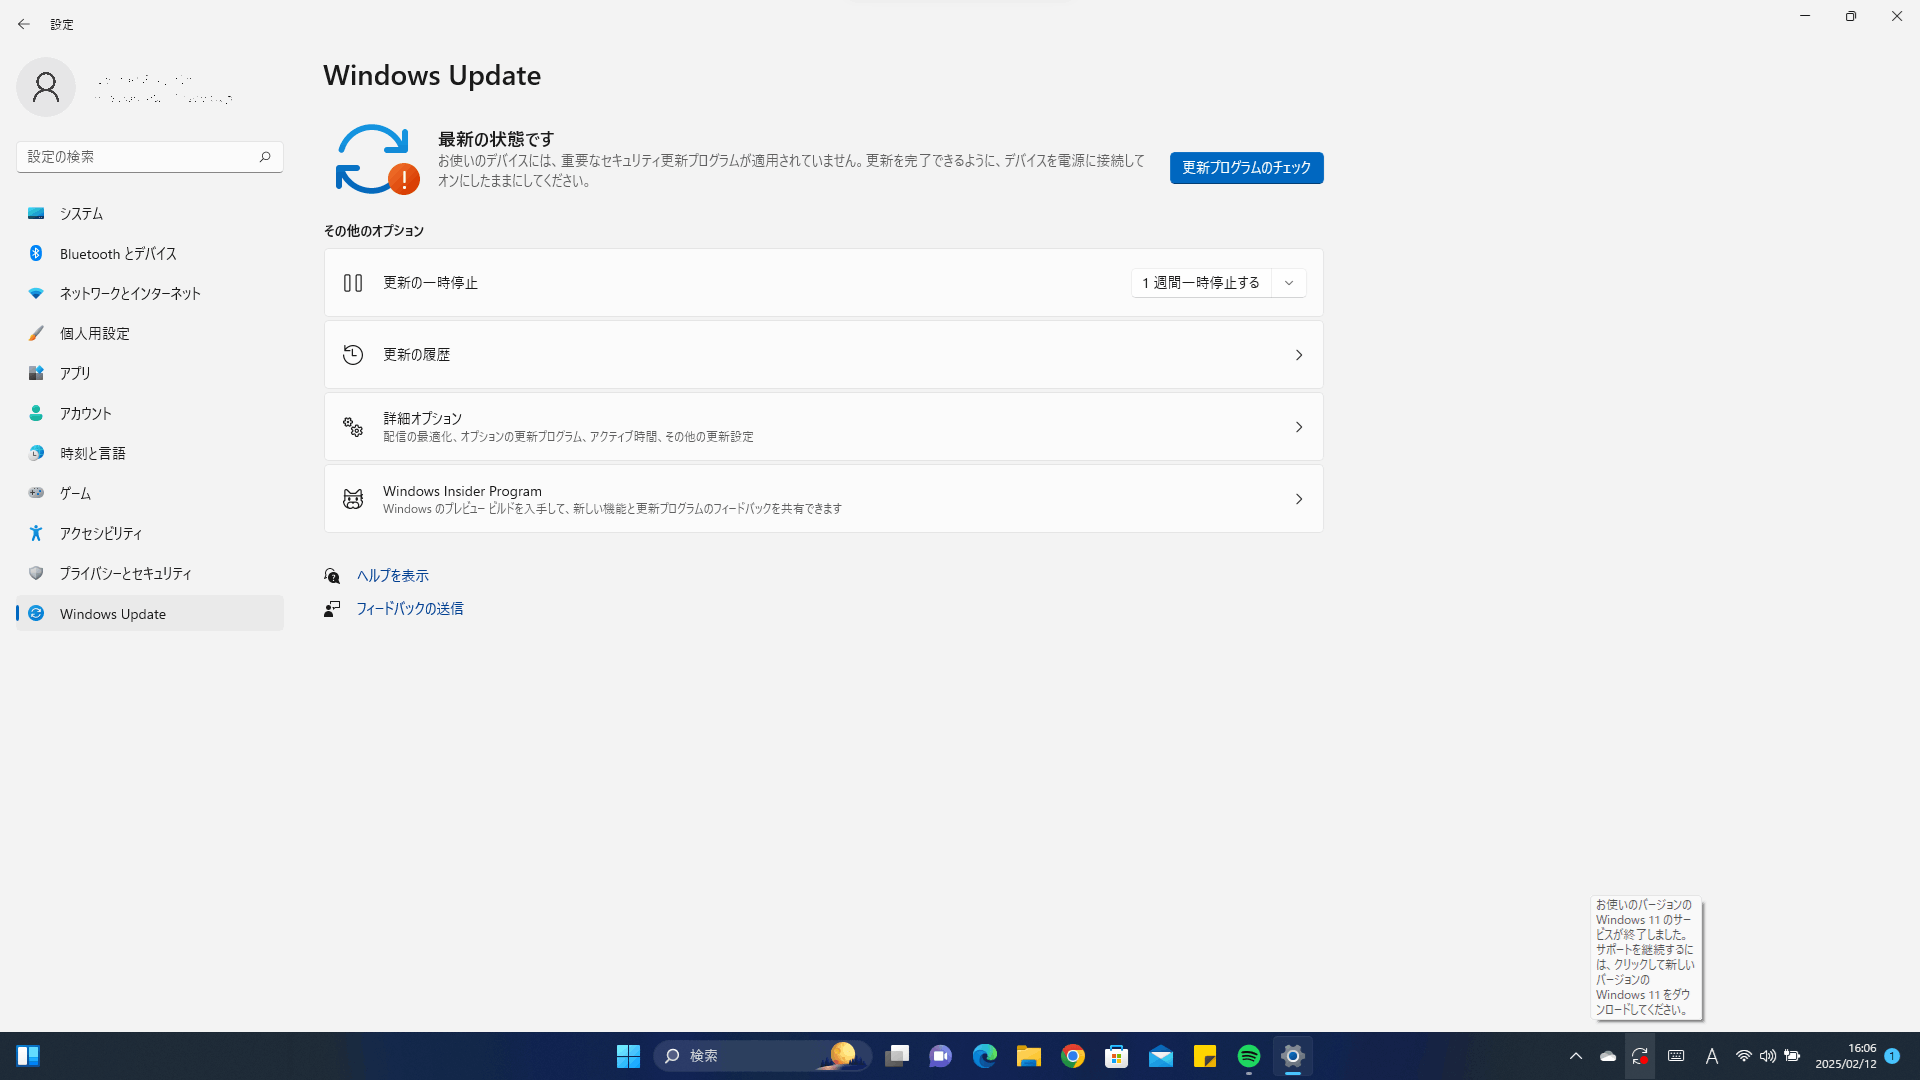Click 1 週間一時停止する button
Screen dimensions: 1920x1080
click(1201, 283)
